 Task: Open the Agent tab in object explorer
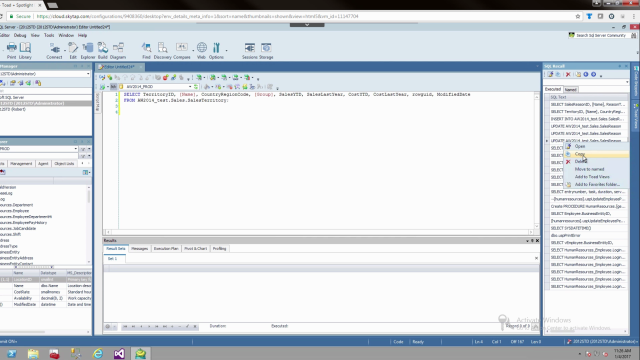click(43, 164)
